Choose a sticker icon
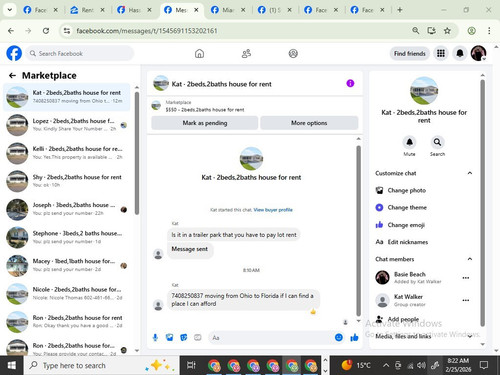Image resolution: width=500 pixels, height=375 pixels. 184,338
